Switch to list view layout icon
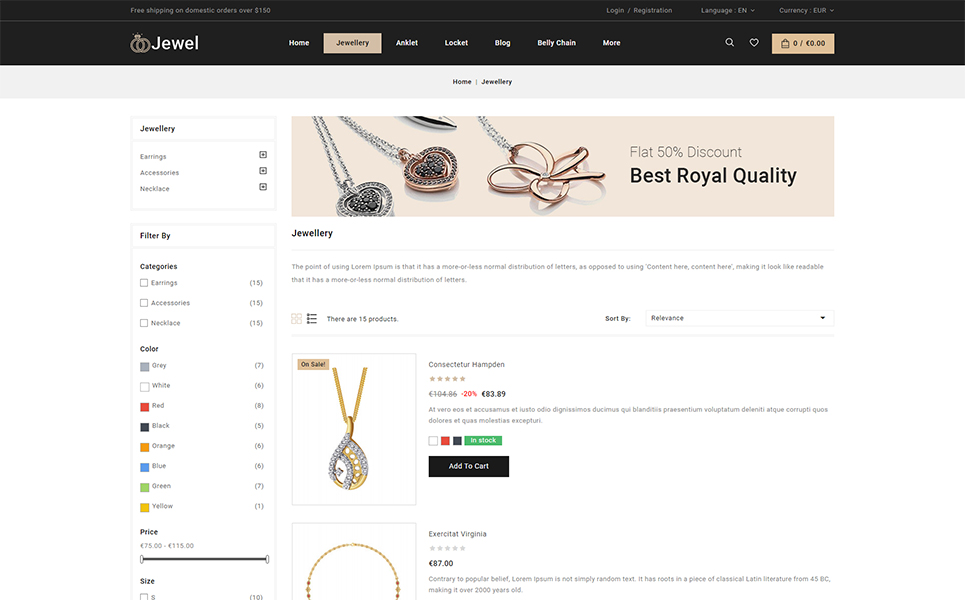 [x=312, y=318]
